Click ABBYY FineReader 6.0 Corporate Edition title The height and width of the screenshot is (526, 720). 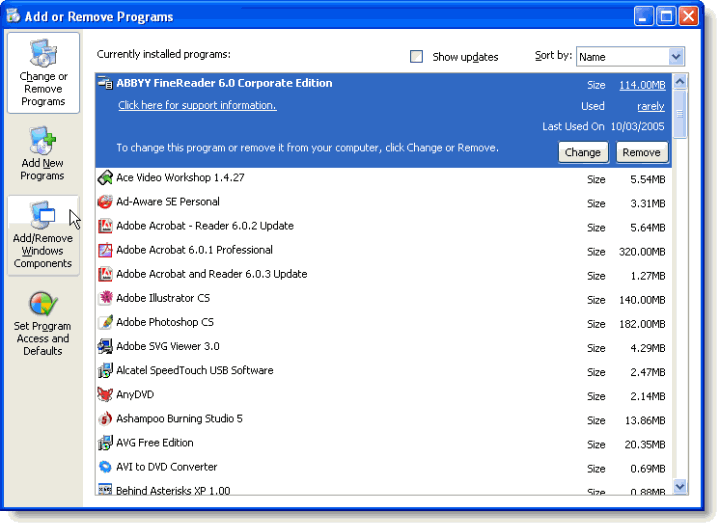224,83
